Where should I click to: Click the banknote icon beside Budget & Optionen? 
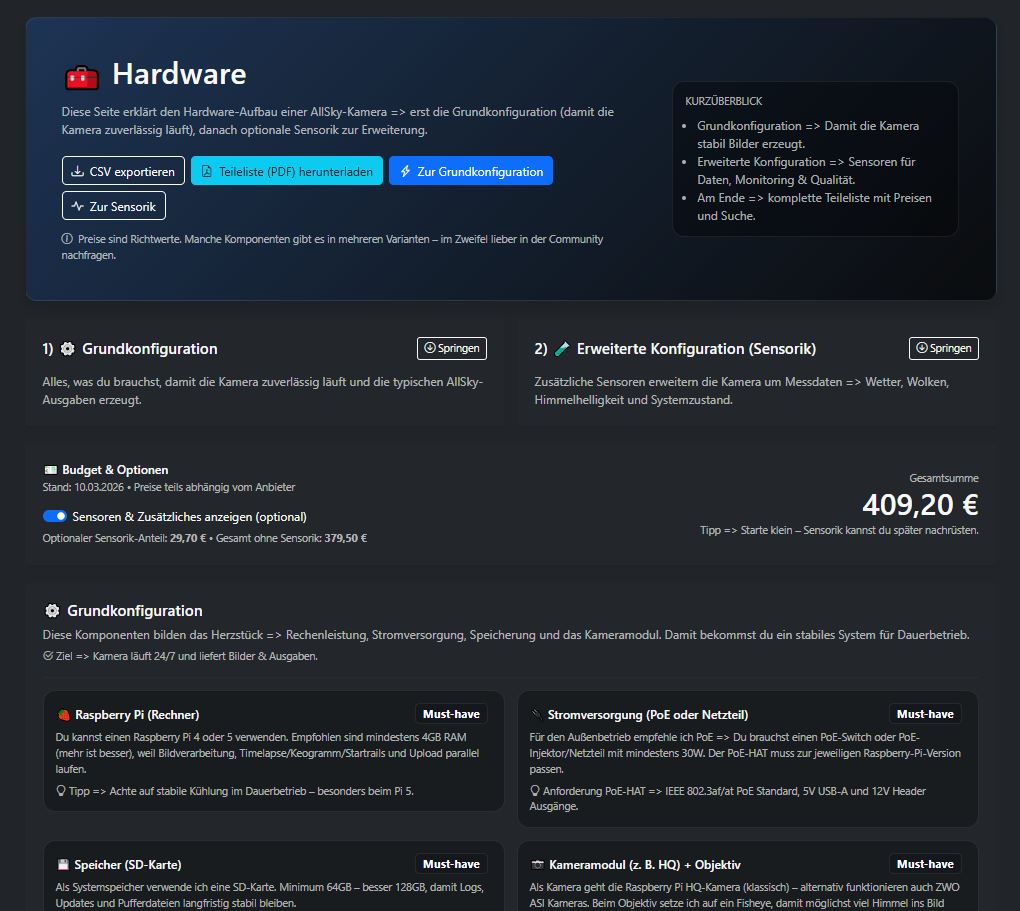pyautogui.click(x=52, y=468)
